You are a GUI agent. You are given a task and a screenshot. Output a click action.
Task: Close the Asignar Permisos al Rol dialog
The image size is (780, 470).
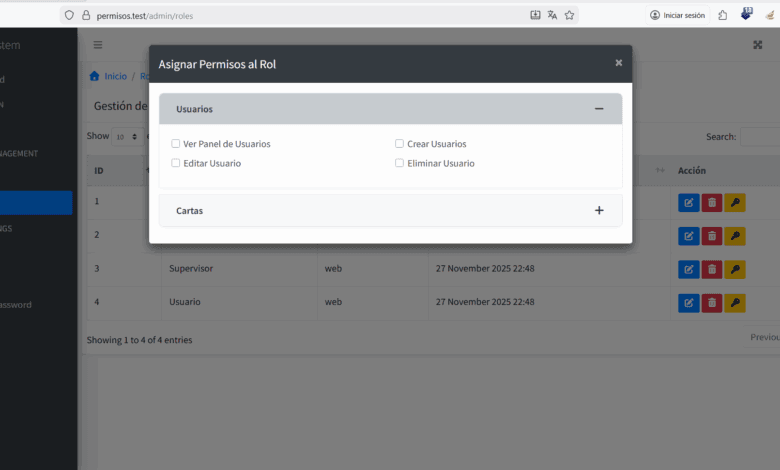[x=618, y=63]
